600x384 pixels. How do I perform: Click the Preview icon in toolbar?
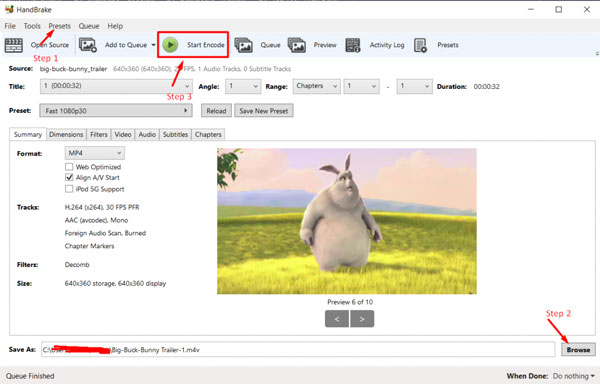(x=297, y=45)
